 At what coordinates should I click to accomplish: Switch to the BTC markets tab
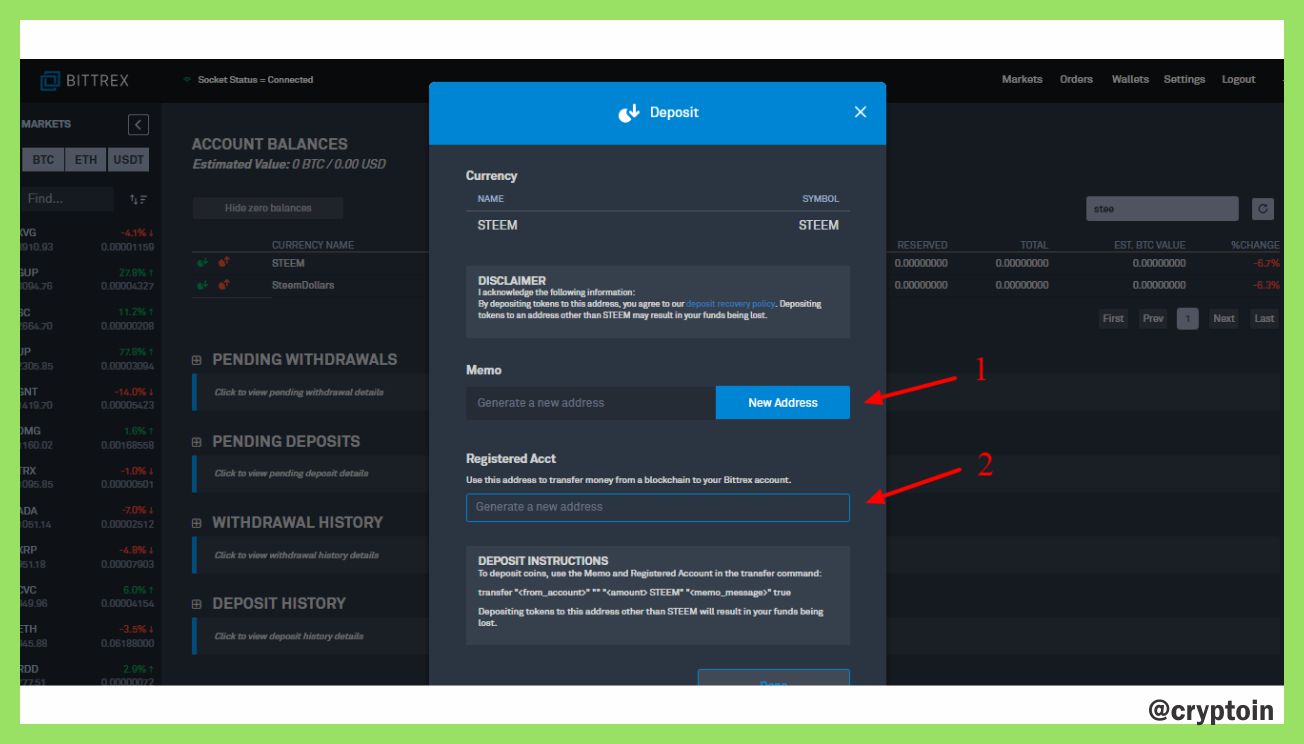(43, 160)
